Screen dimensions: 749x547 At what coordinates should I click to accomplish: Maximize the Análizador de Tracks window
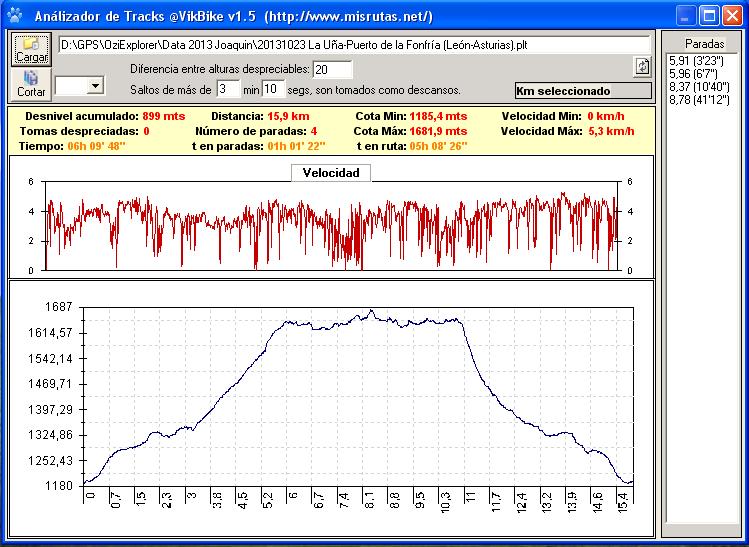tap(709, 16)
